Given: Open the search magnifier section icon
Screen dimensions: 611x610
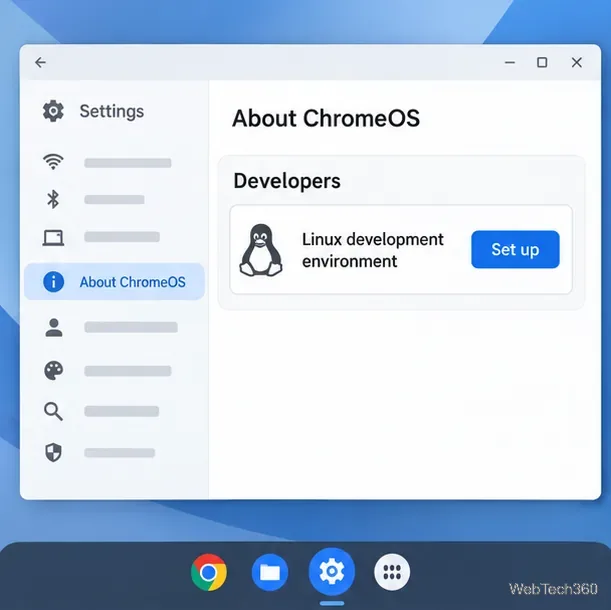Looking at the screenshot, I should (x=53, y=412).
